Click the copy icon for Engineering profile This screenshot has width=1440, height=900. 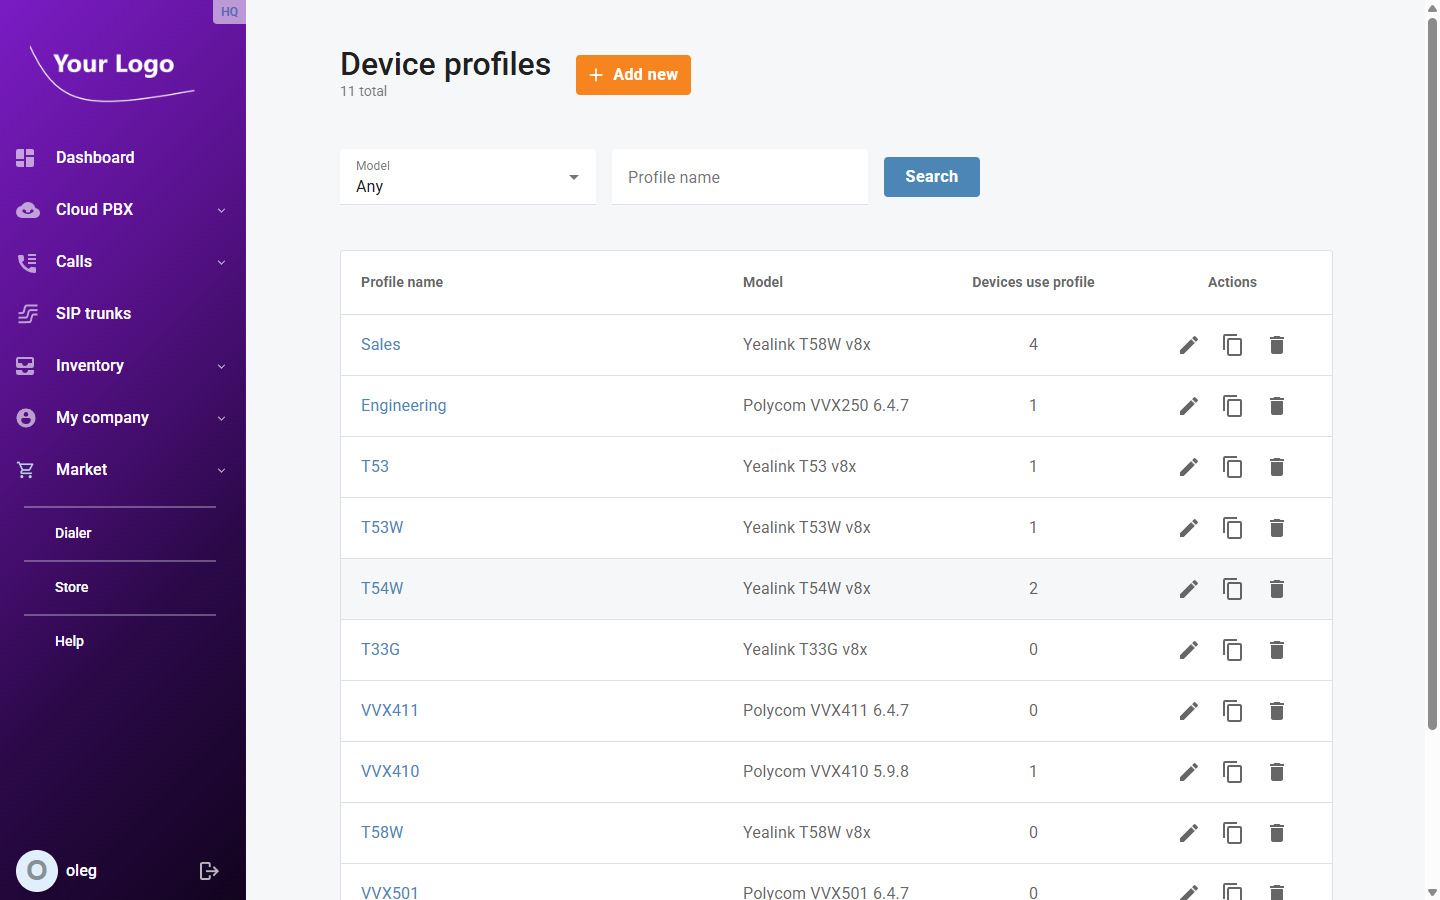click(x=1232, y=406)
